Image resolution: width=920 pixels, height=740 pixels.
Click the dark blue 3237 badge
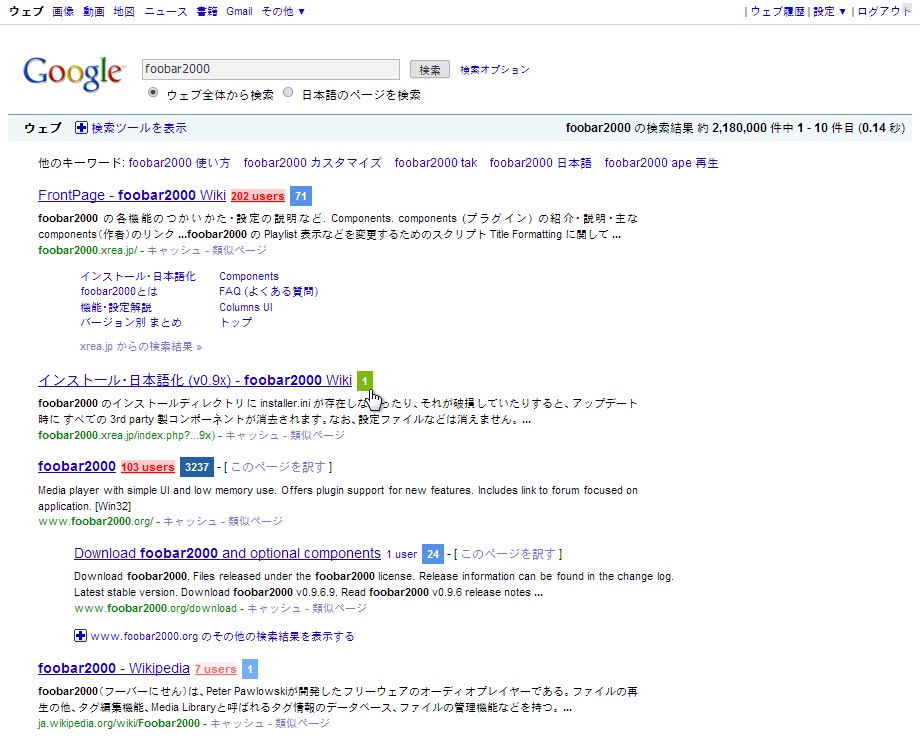pos(197,467)
